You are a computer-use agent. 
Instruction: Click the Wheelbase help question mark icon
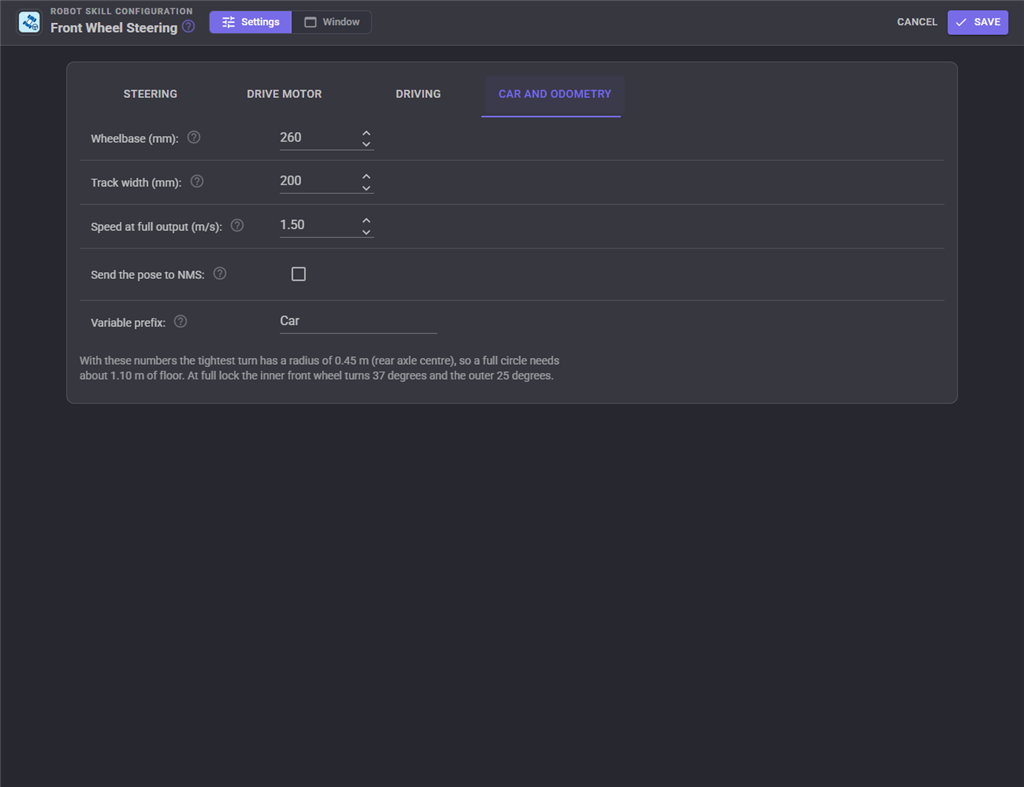tap(194, 138)
